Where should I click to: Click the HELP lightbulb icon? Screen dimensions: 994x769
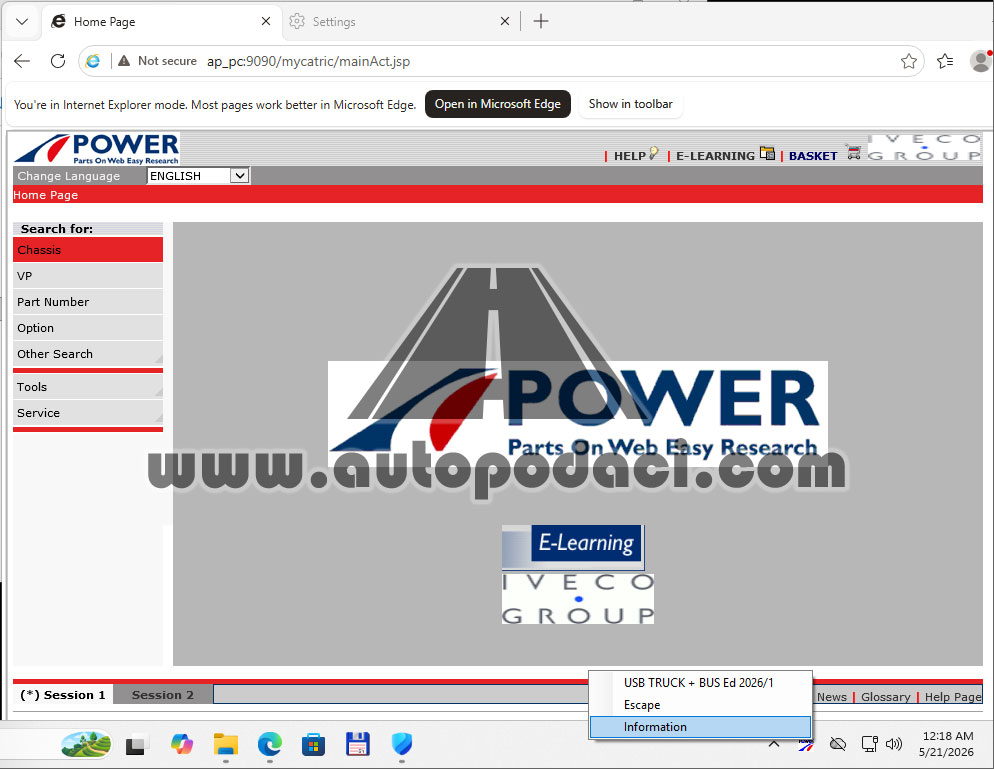pyautogui.click(x=654, y=153)
